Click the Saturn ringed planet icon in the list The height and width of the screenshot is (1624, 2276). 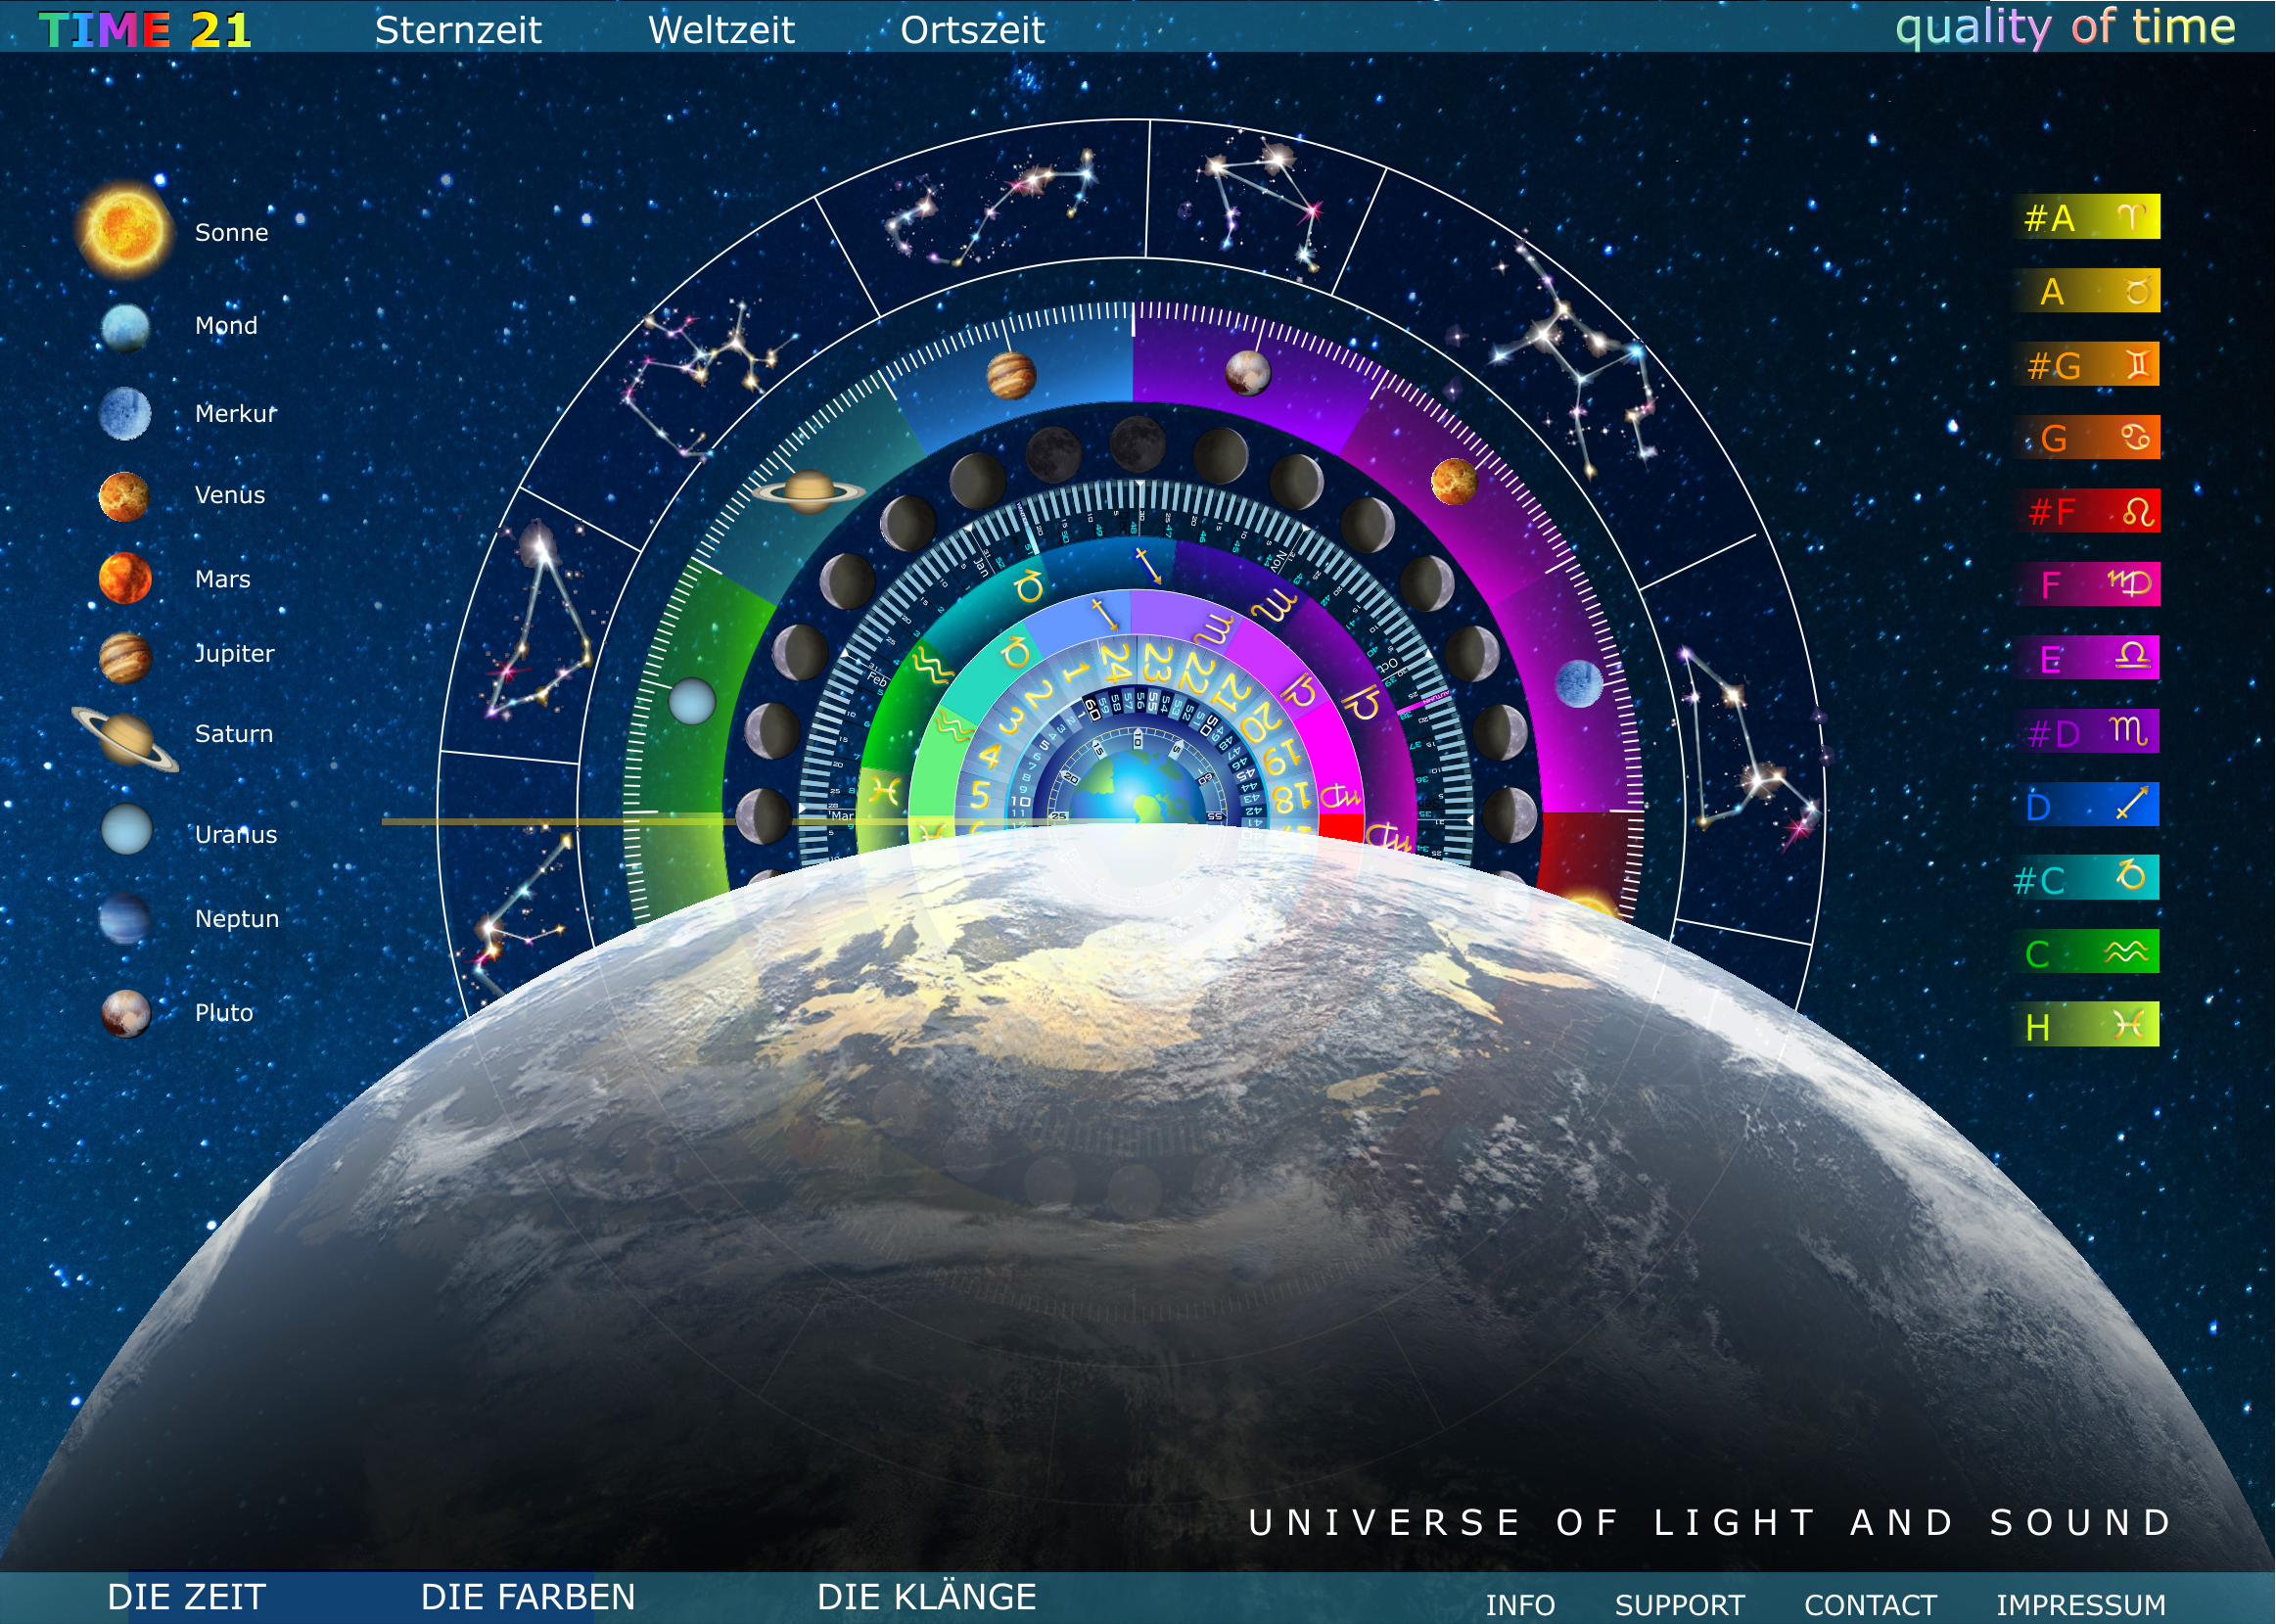pyautogui.click(x=126, y=739)
